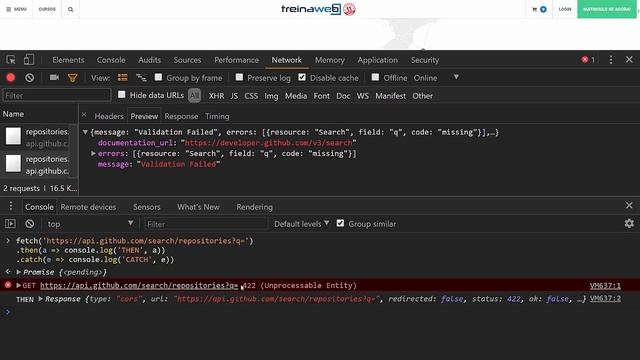
Task: Clear the network log
Action: pos(29,78)
